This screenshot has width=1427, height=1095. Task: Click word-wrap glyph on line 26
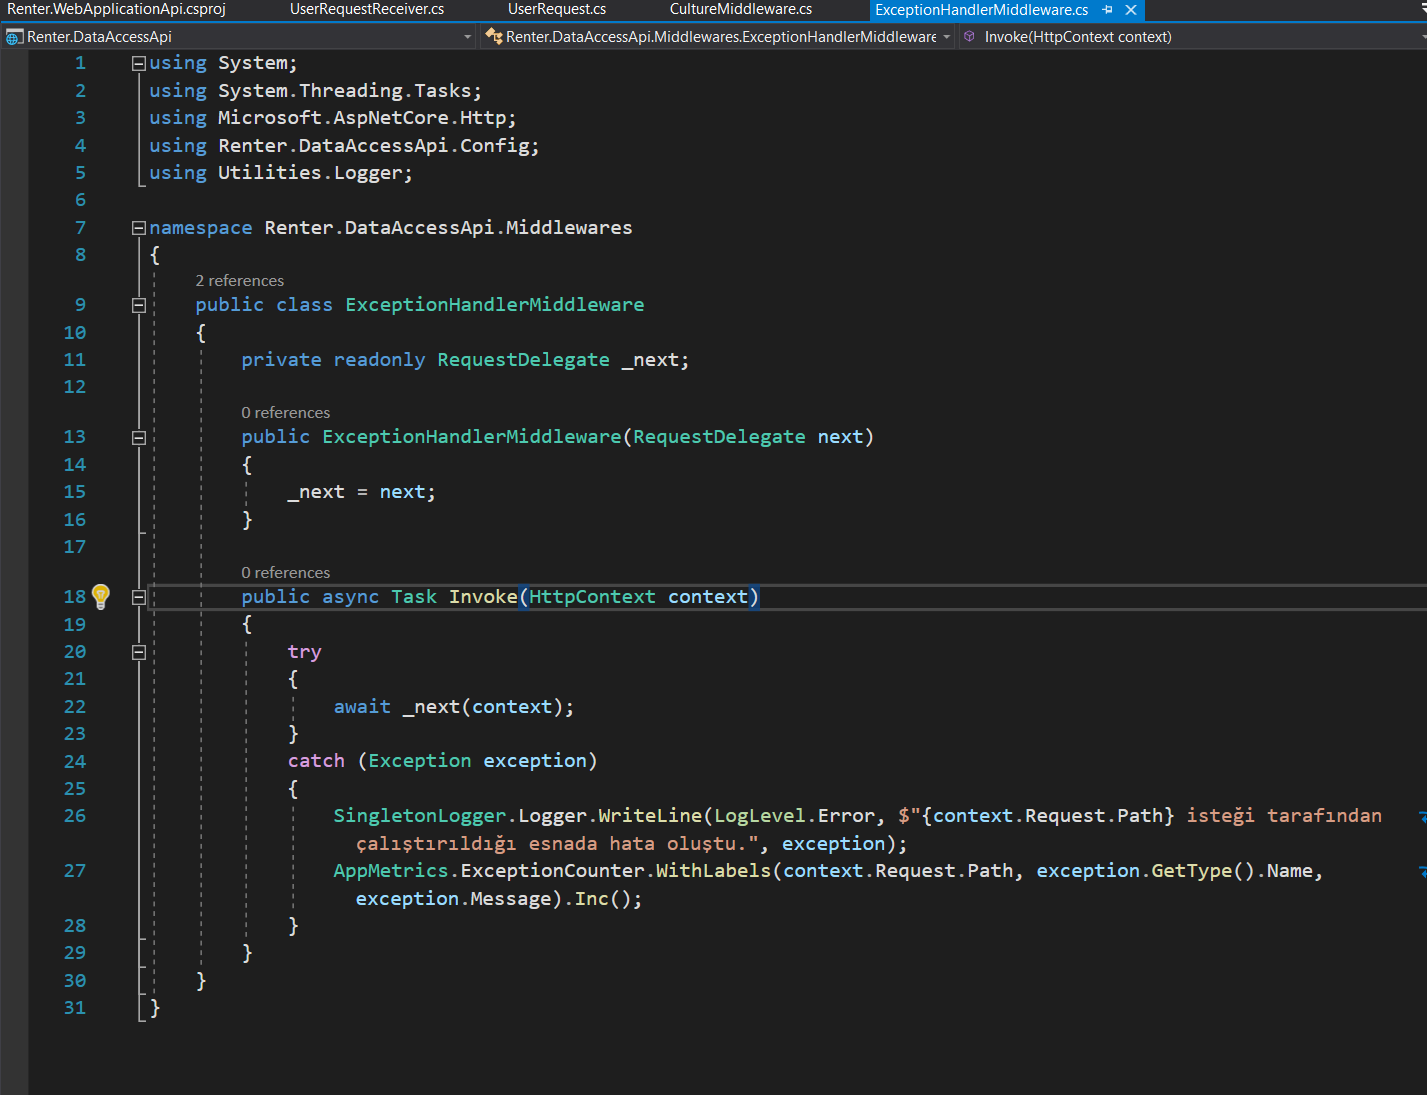pos(1422,817)
